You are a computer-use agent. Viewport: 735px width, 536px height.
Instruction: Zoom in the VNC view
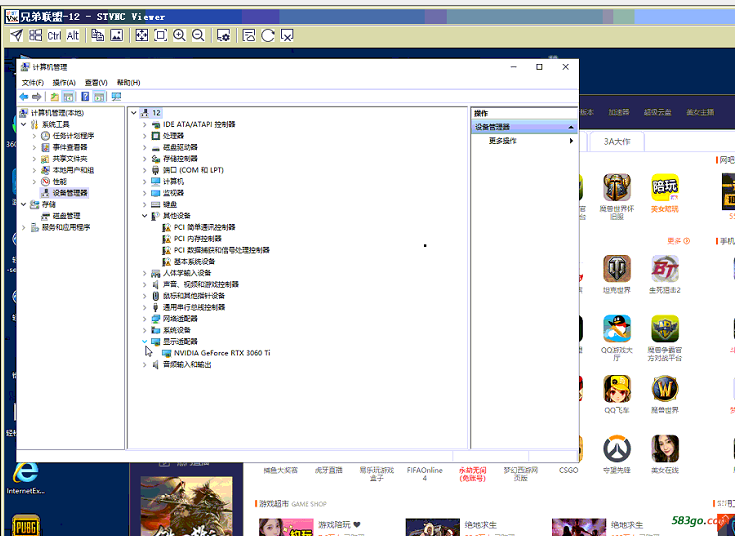[x=180, y=35]
